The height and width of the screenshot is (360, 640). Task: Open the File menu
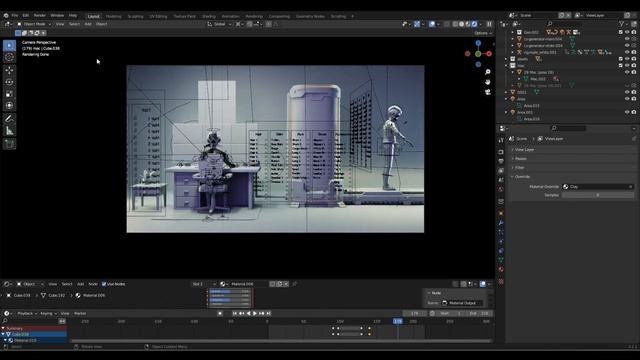[x=15, y=16]
